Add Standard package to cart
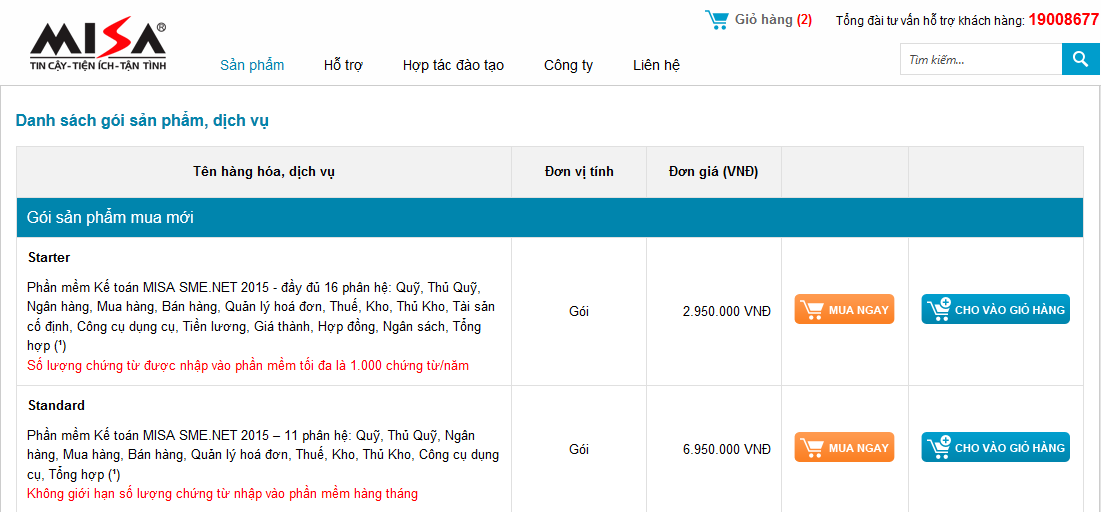The width and height of the screenshot is (1101, 512). click(x=995, y=448)
